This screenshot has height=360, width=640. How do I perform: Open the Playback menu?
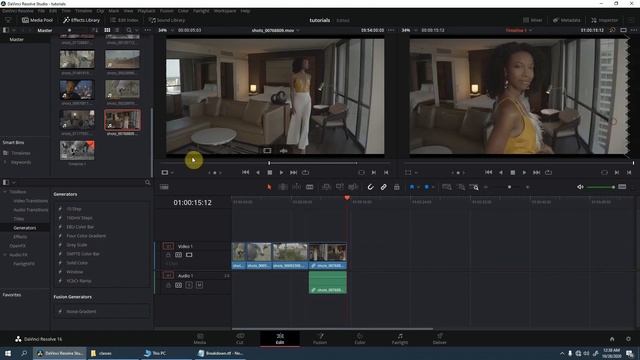point(146,11)
